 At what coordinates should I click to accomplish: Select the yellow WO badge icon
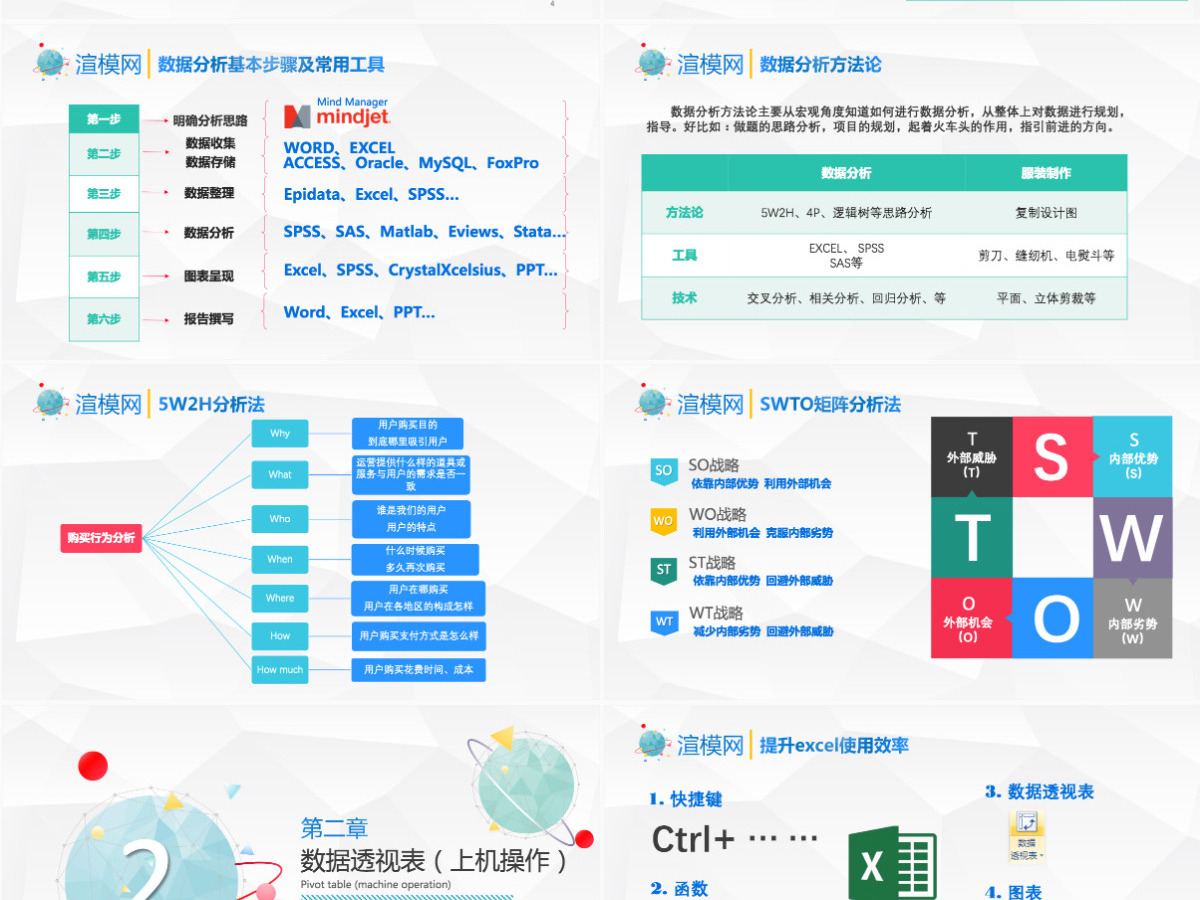(x=663, y=521)
